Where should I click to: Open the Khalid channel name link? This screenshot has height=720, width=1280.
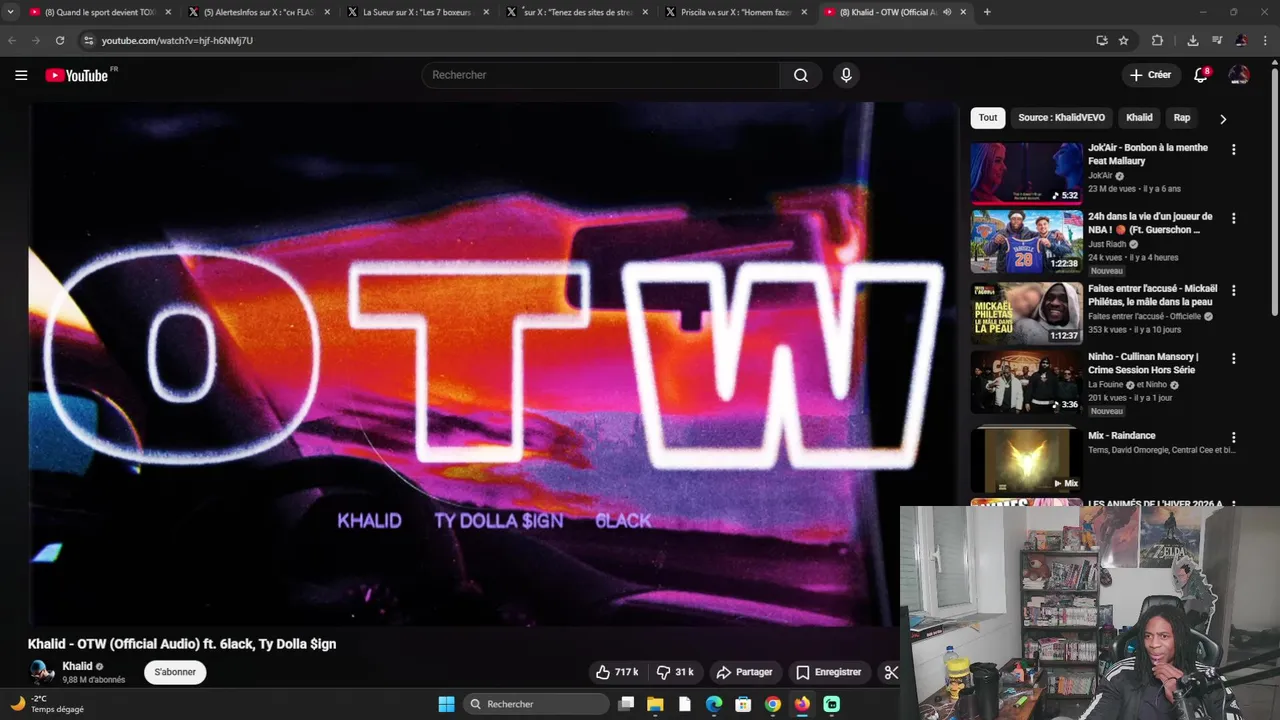point(77,666)
